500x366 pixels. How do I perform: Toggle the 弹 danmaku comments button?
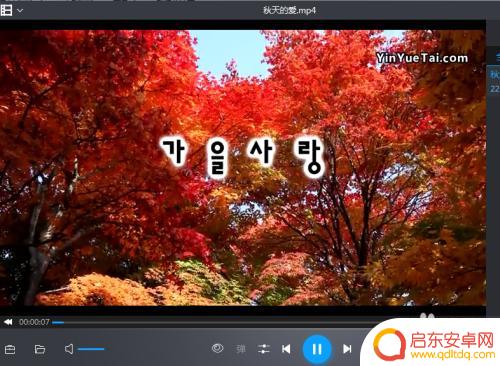(241, 349)
